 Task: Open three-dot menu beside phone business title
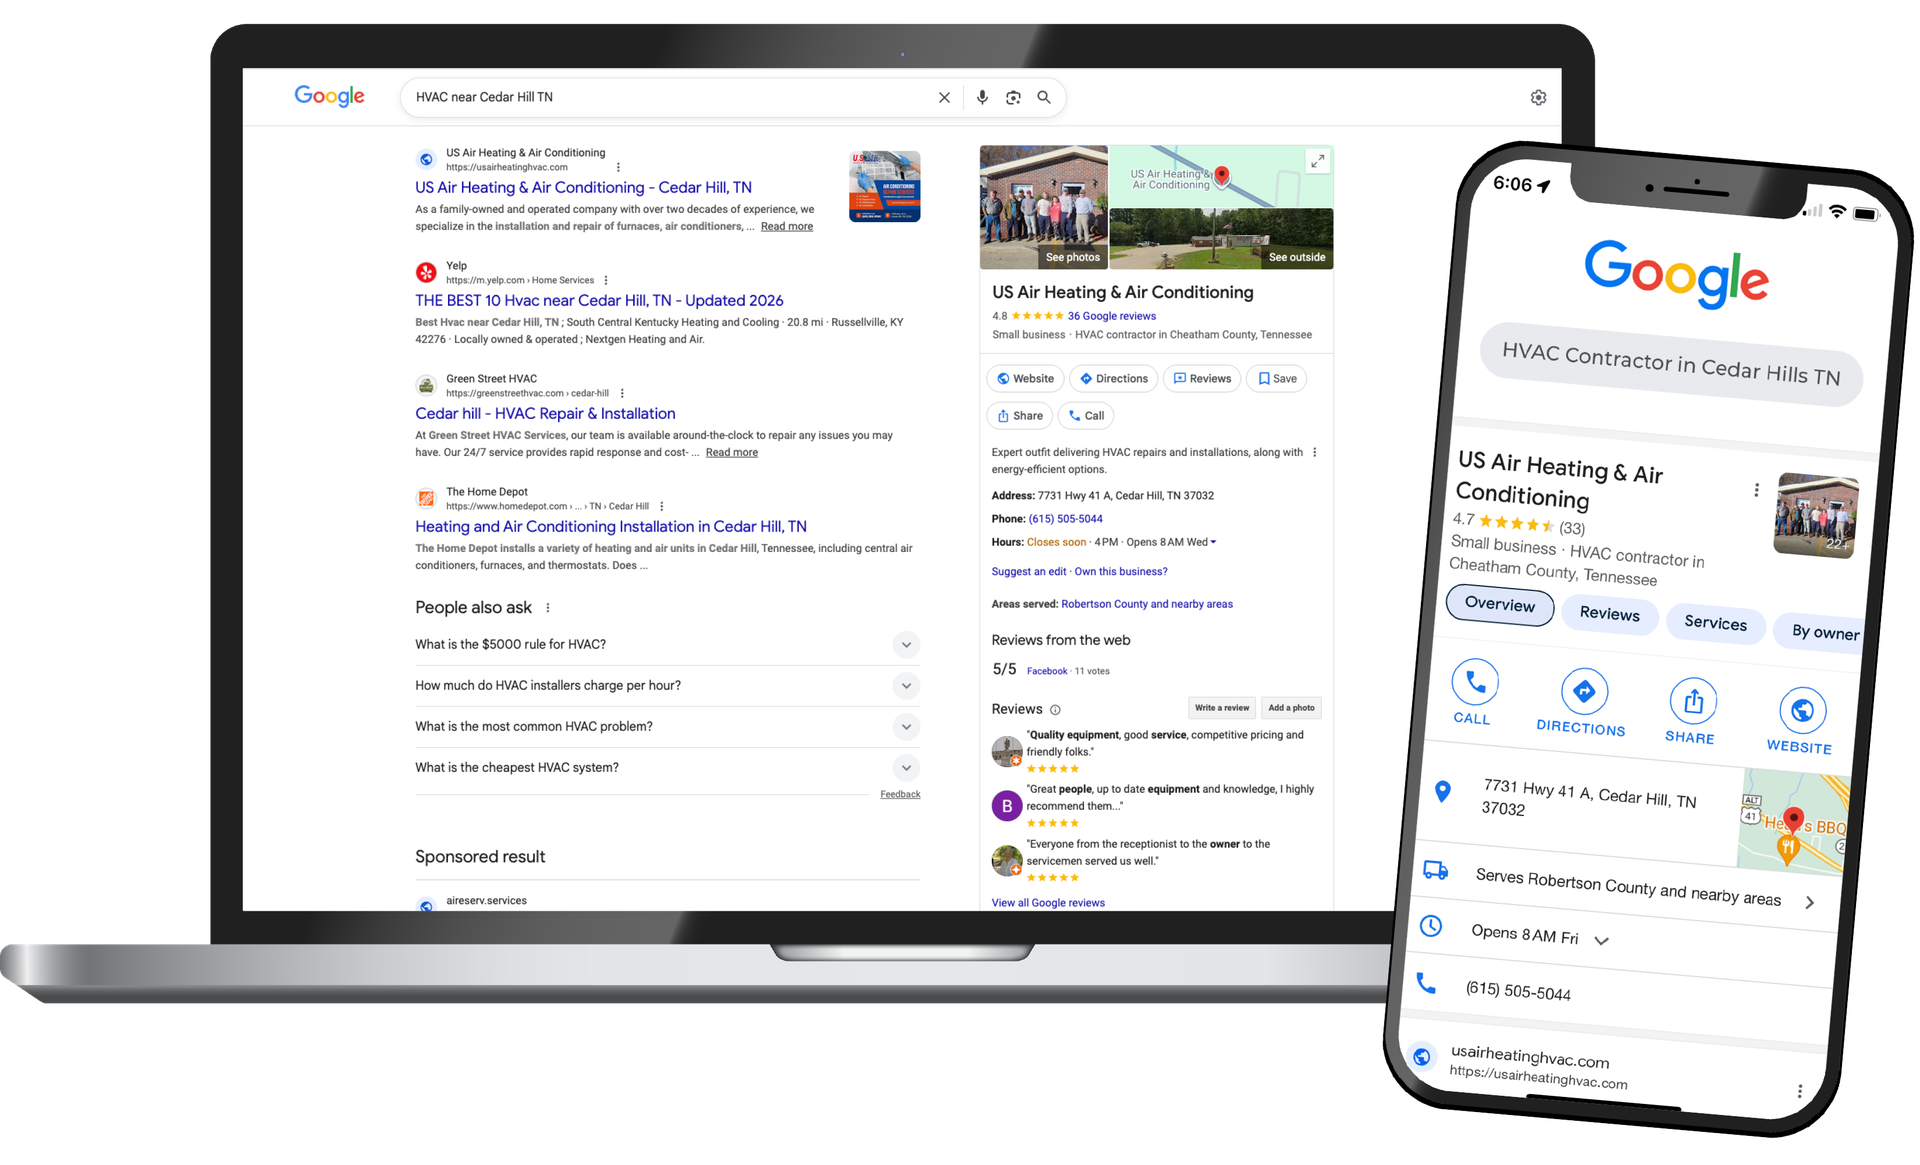click(1756, 490)
